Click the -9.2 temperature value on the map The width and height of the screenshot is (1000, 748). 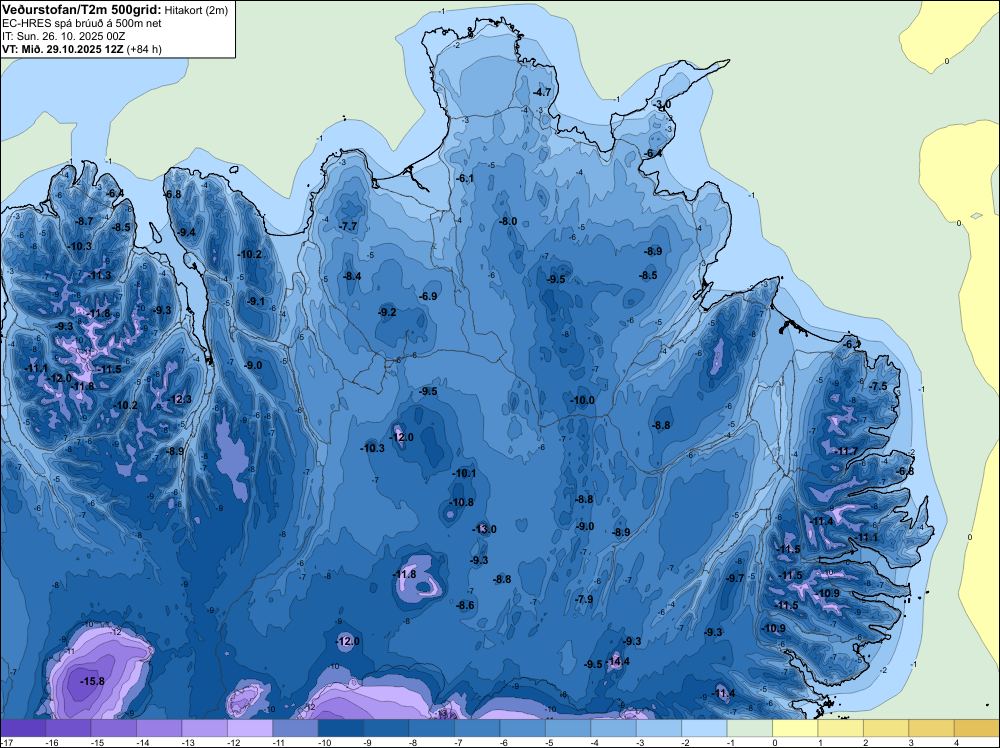387,312
